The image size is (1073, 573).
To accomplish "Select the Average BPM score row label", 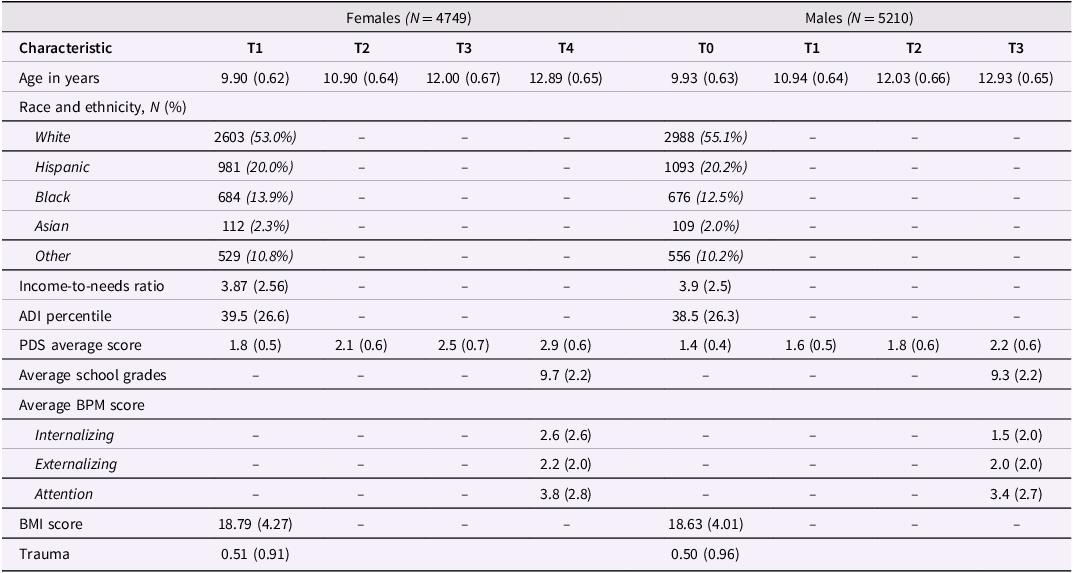I will 81,405.
